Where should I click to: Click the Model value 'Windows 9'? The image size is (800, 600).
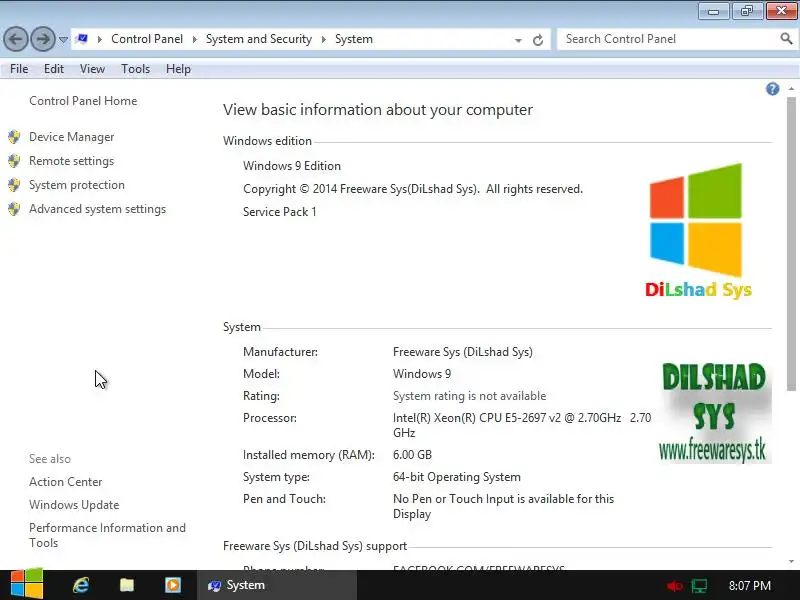(x=422, y=374)
